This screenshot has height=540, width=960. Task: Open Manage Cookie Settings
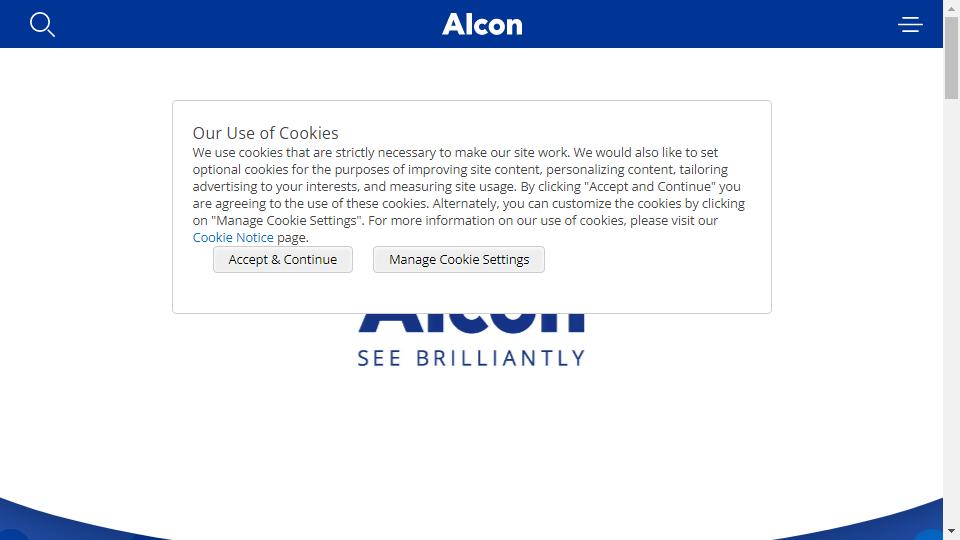pyautogui.click(x=459, y=260)
